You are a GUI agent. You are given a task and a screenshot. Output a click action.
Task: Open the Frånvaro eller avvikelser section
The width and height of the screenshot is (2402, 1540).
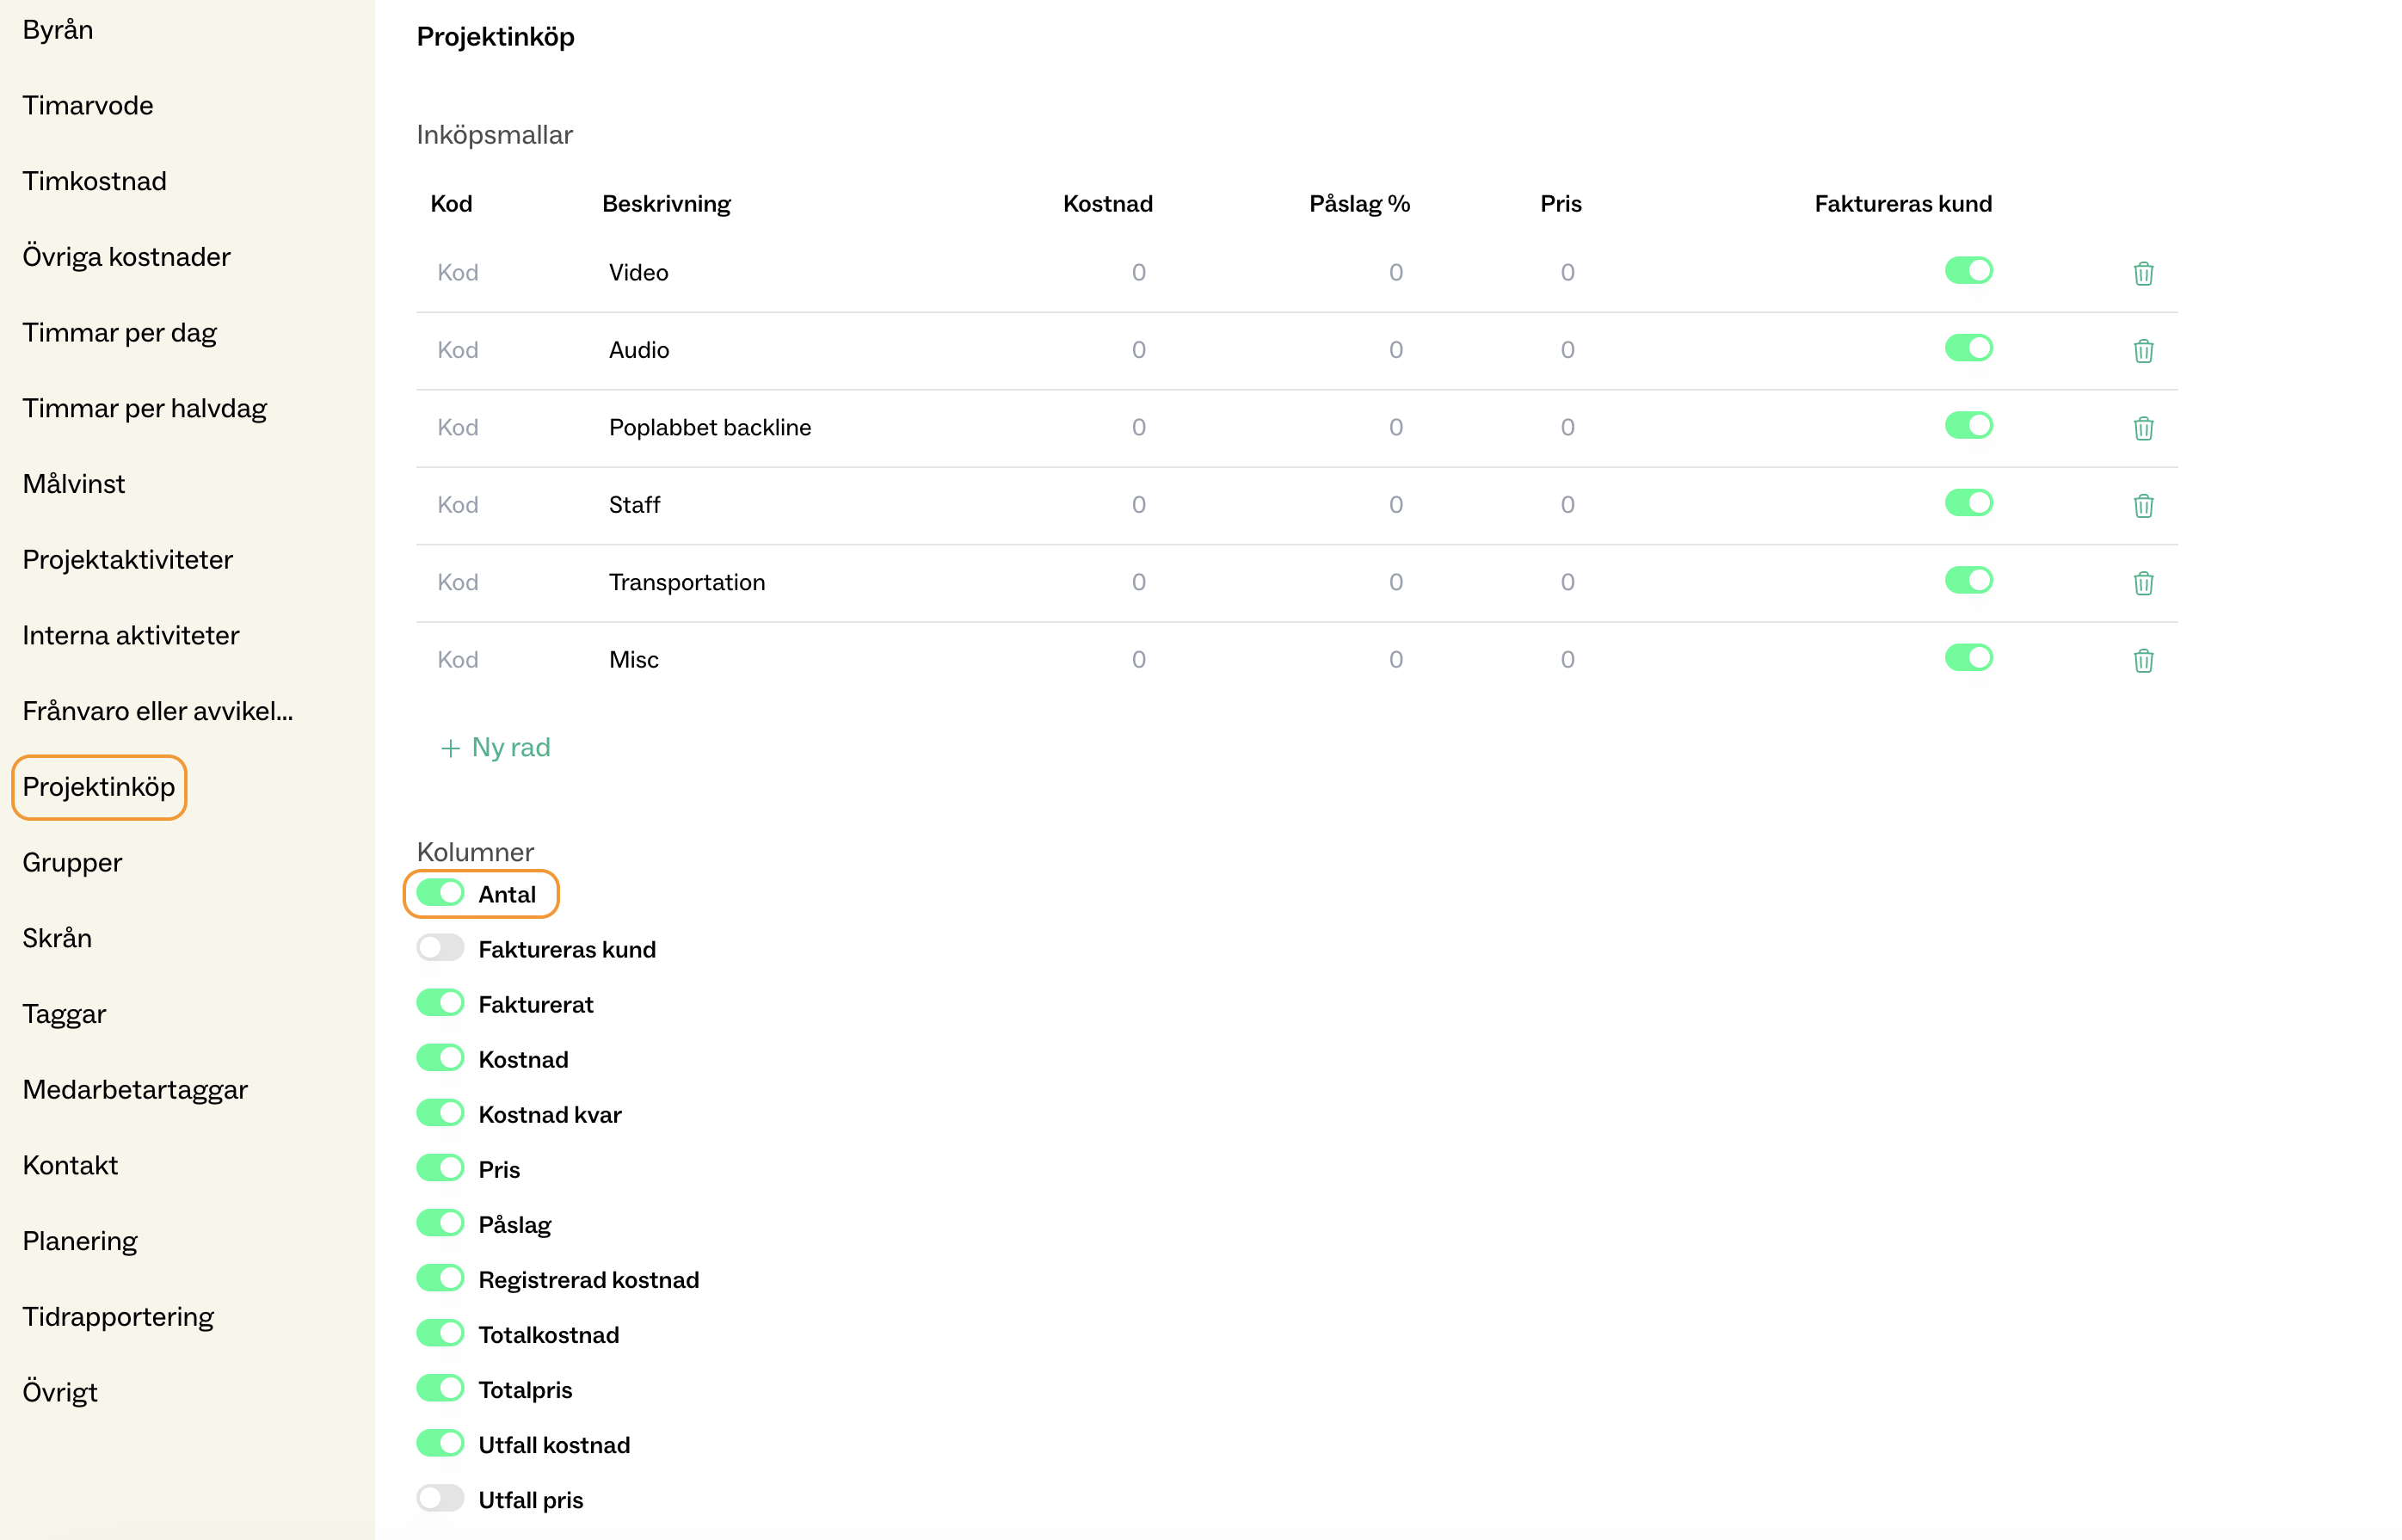click(157, 711)
